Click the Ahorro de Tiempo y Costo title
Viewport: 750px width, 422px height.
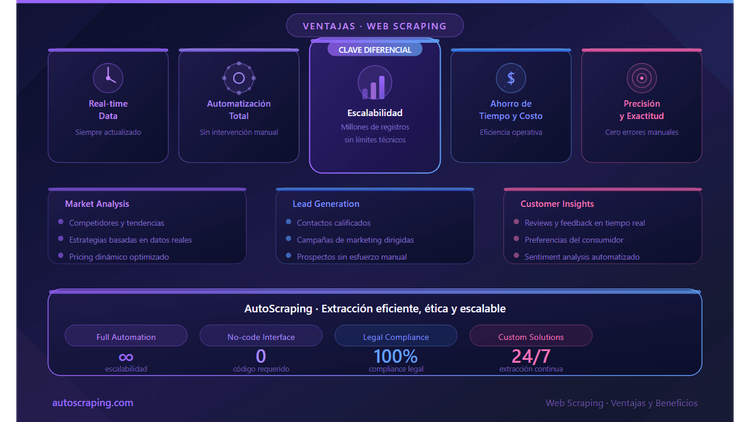511,110
